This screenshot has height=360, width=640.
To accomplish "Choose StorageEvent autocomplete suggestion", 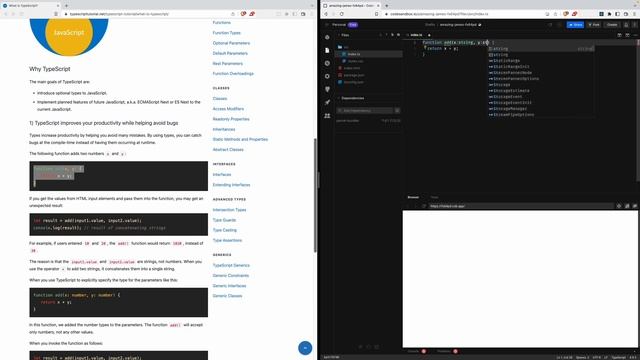I will coord(541,97).
